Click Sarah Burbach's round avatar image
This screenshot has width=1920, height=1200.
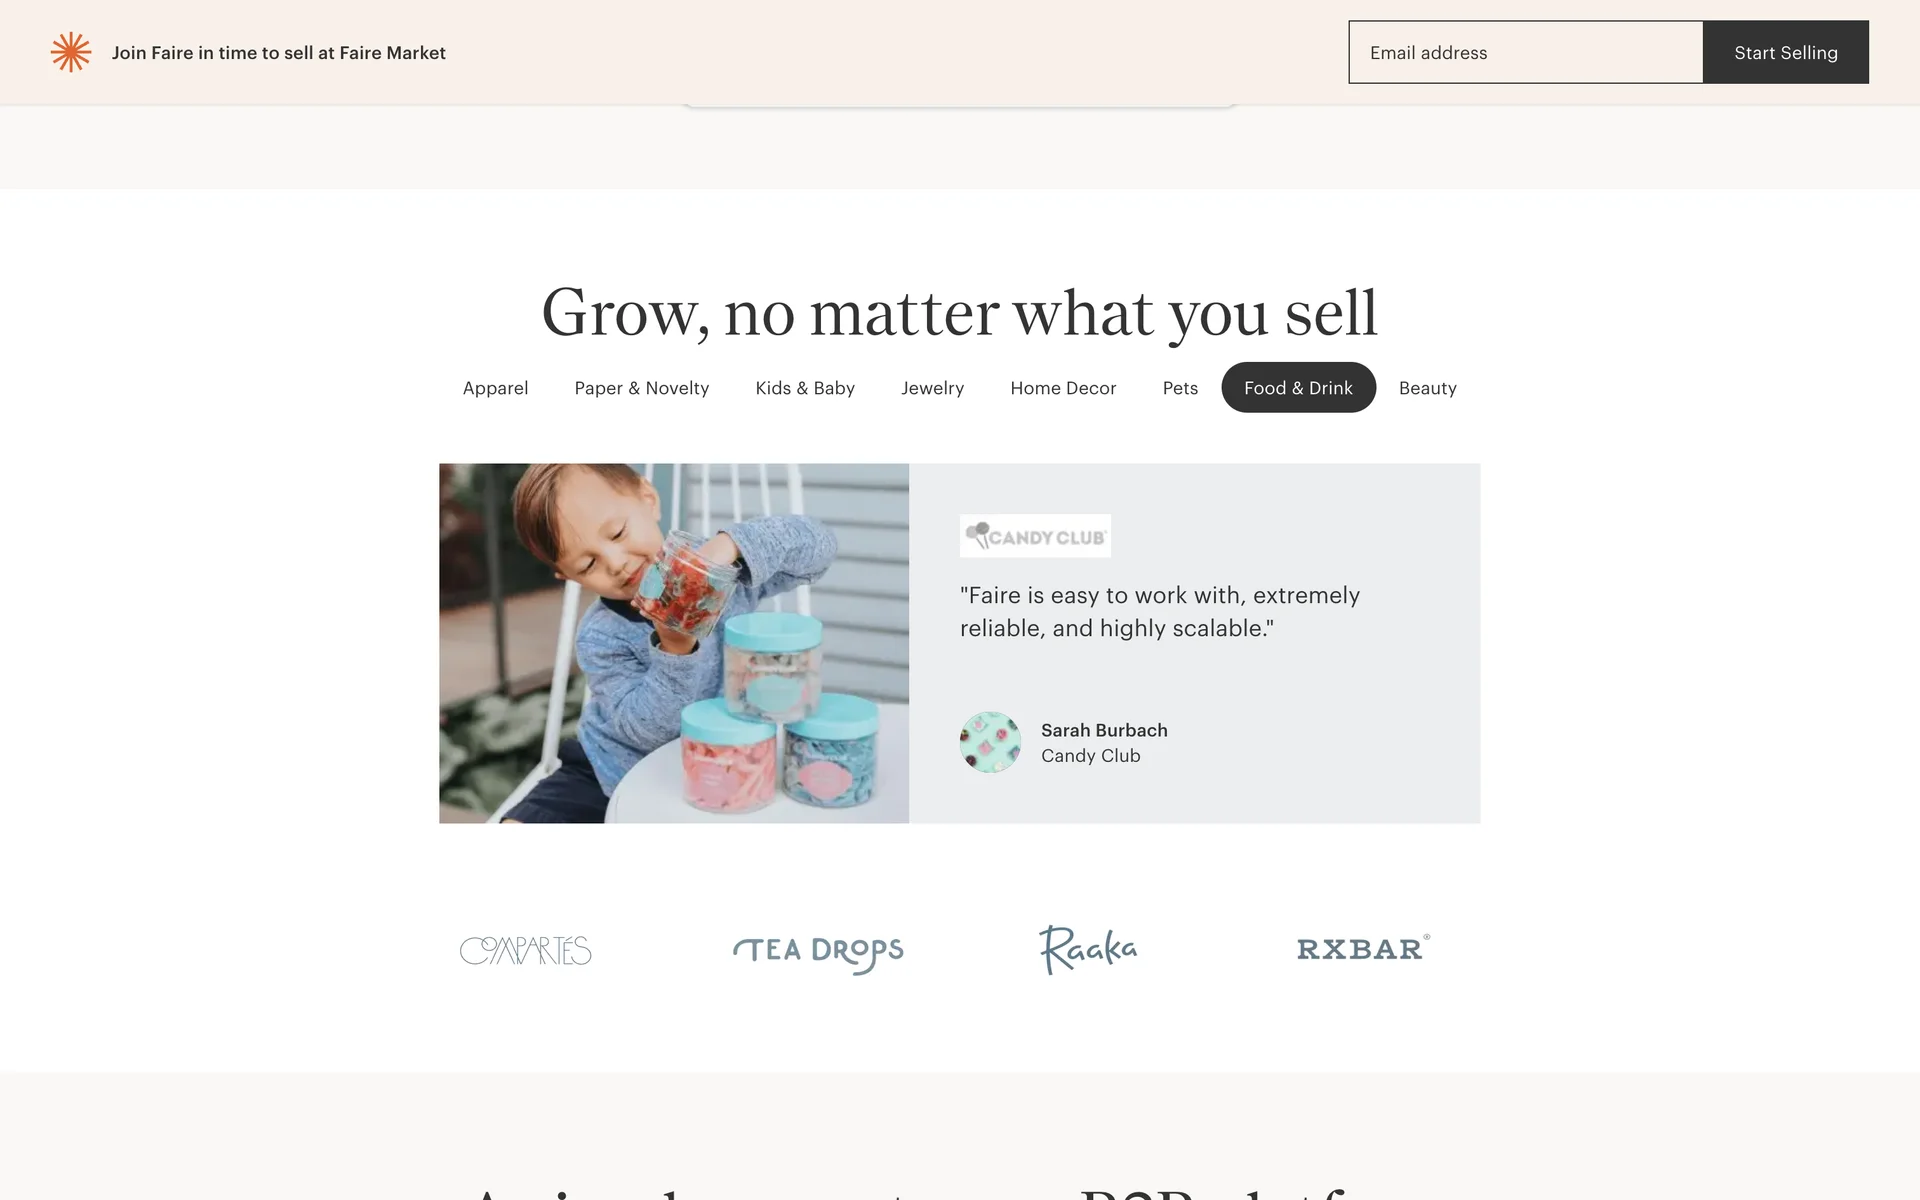[x=990, y=742]
